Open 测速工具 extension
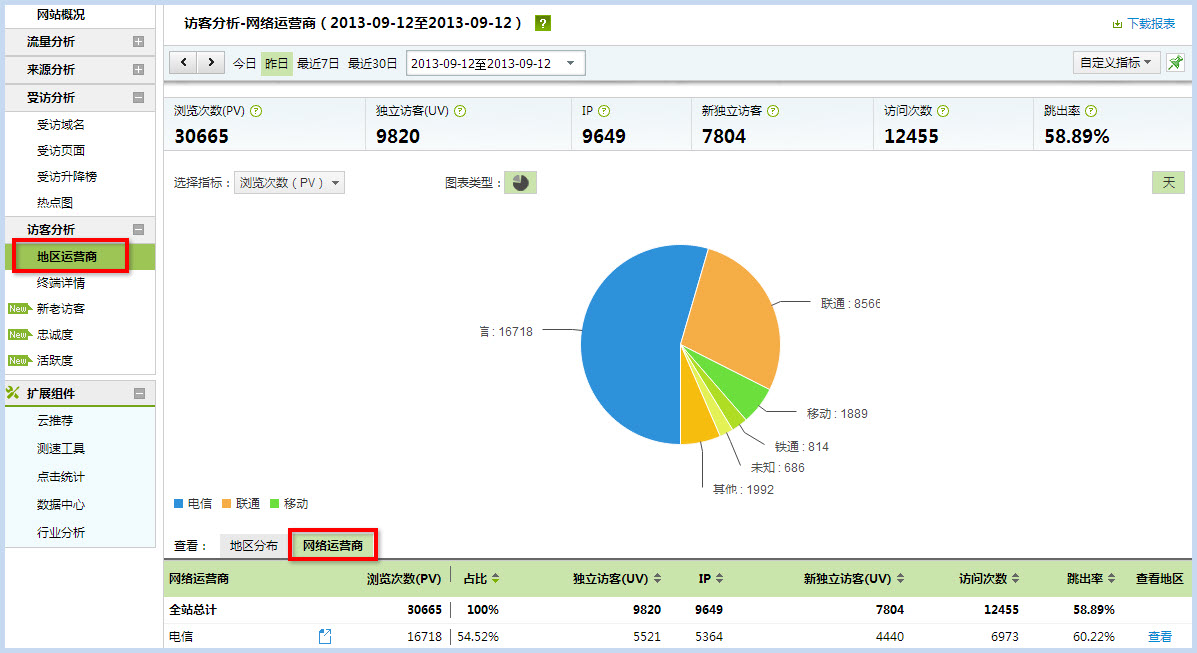This screenshot has height=653, width=1197. pyautogui.click(x=61, y=448)
